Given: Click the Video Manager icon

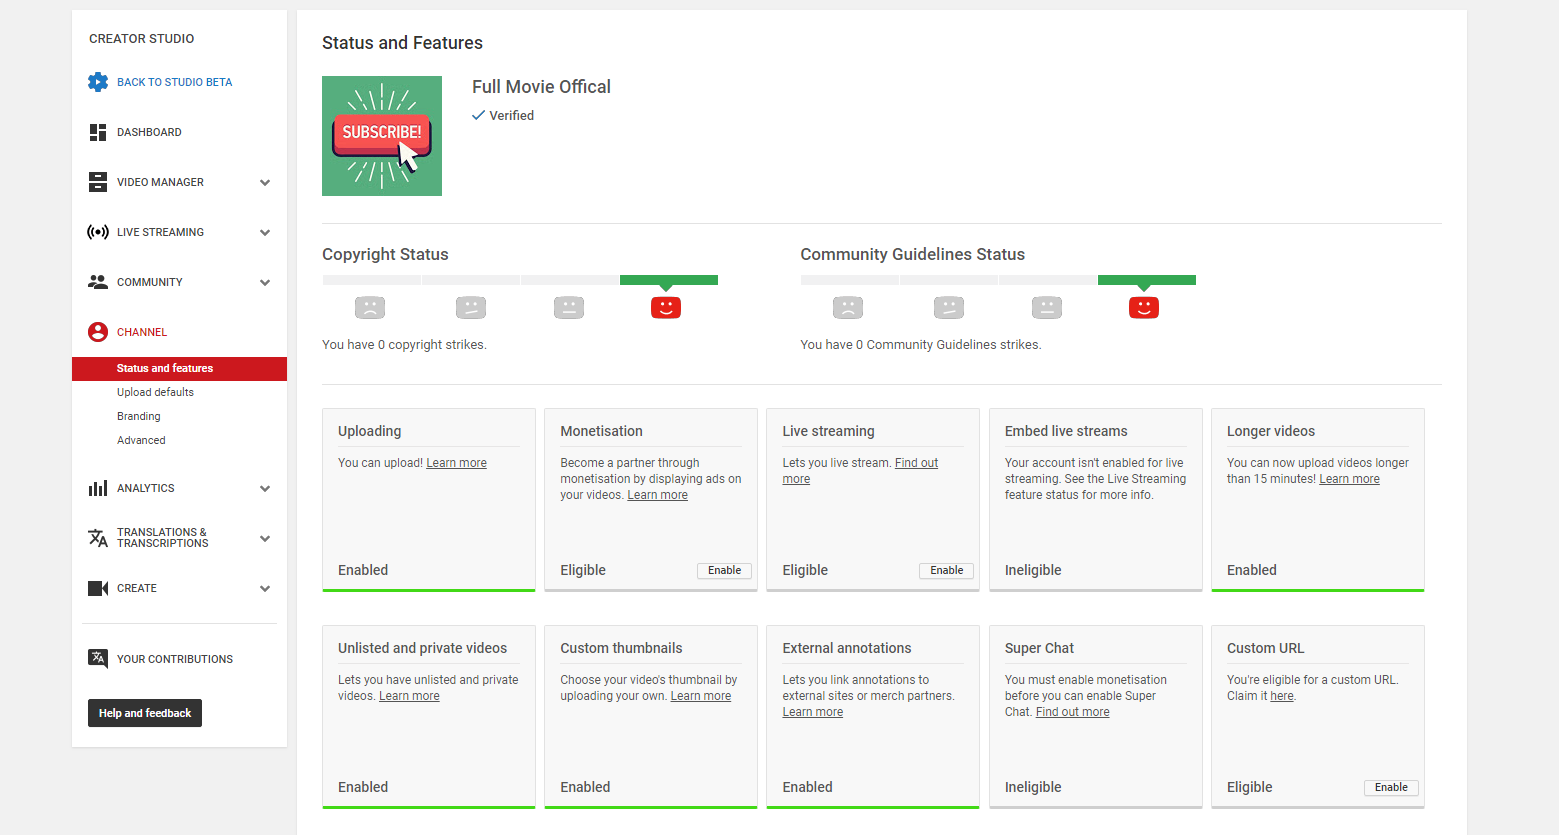Looking at the screenshot, I should 98,182.
